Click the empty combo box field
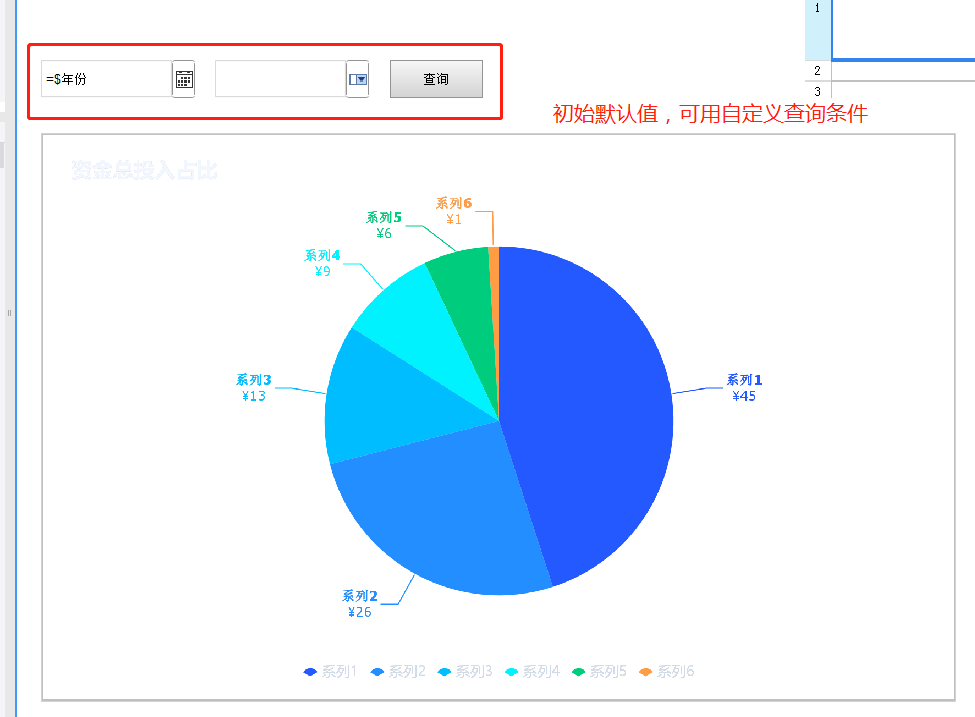 tap(280, 79)
